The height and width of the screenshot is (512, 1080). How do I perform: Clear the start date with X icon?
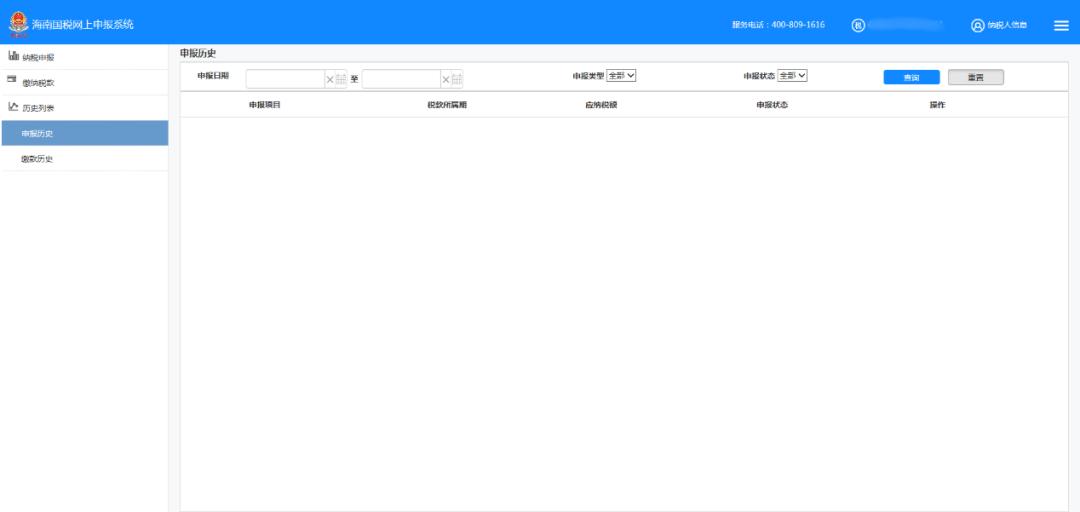pos(329,79)
